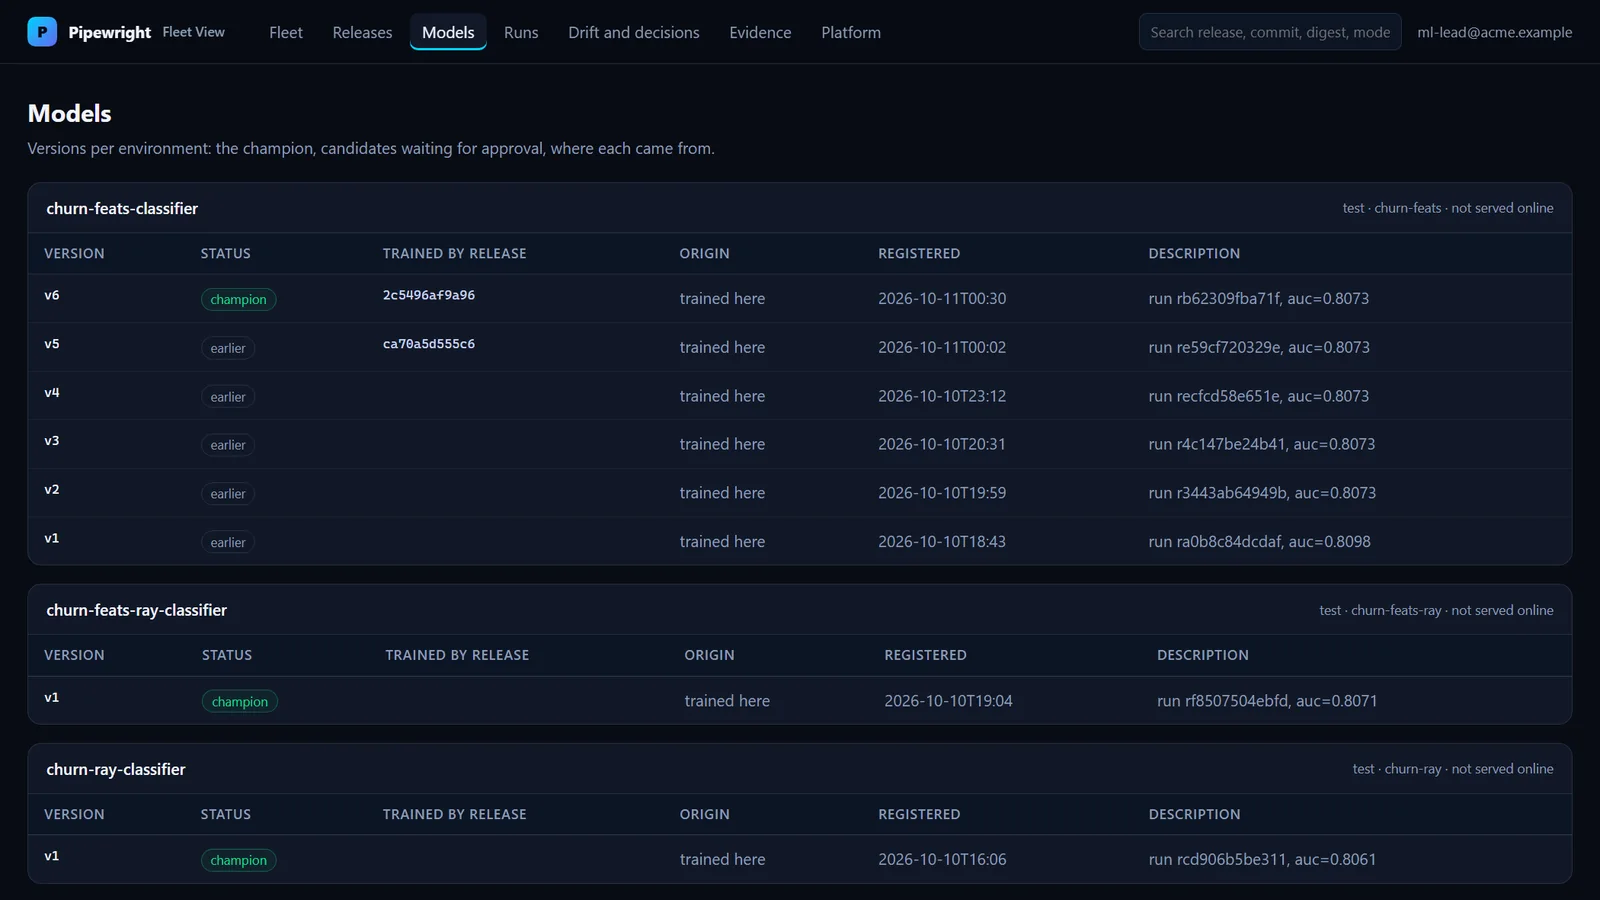The width and height of the screenshot is (1600, 900).
Task: Click description run rf8507504ebfd, auc=0.8071
Action: [x=1267, y=701]
